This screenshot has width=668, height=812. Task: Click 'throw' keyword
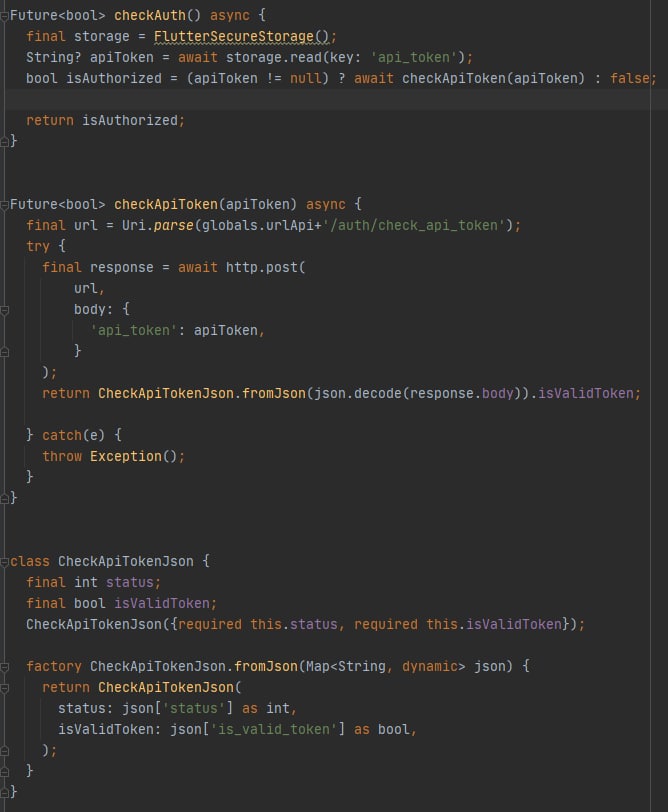(62, 457)
